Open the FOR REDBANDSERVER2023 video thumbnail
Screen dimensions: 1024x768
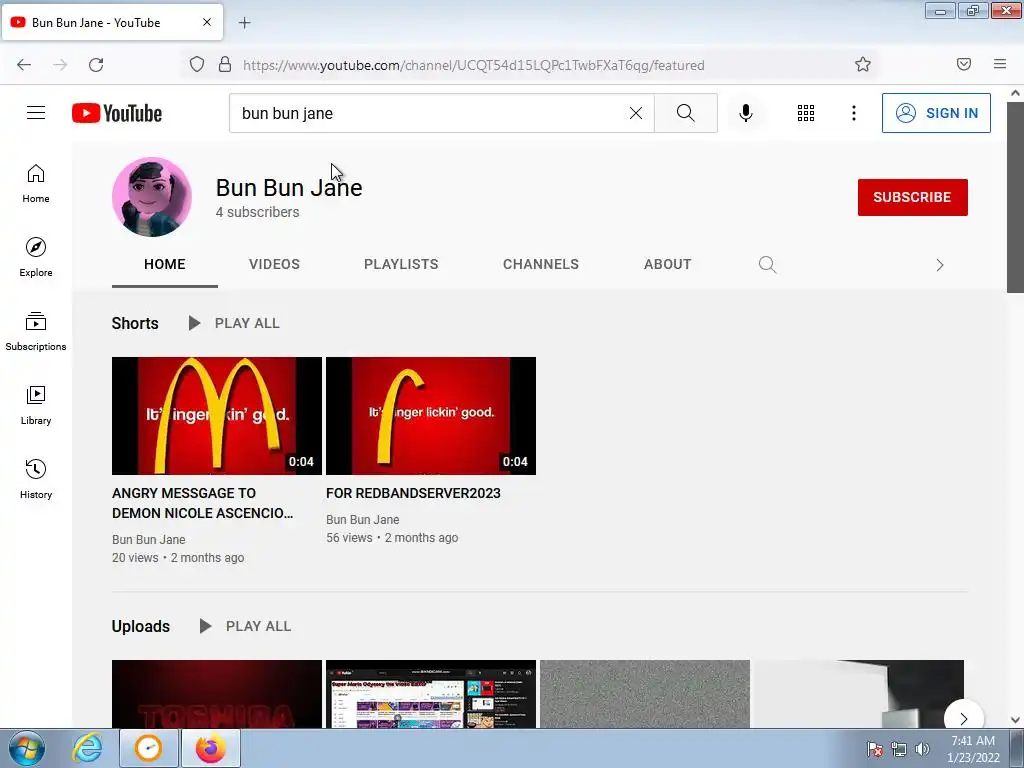point(431,416)
